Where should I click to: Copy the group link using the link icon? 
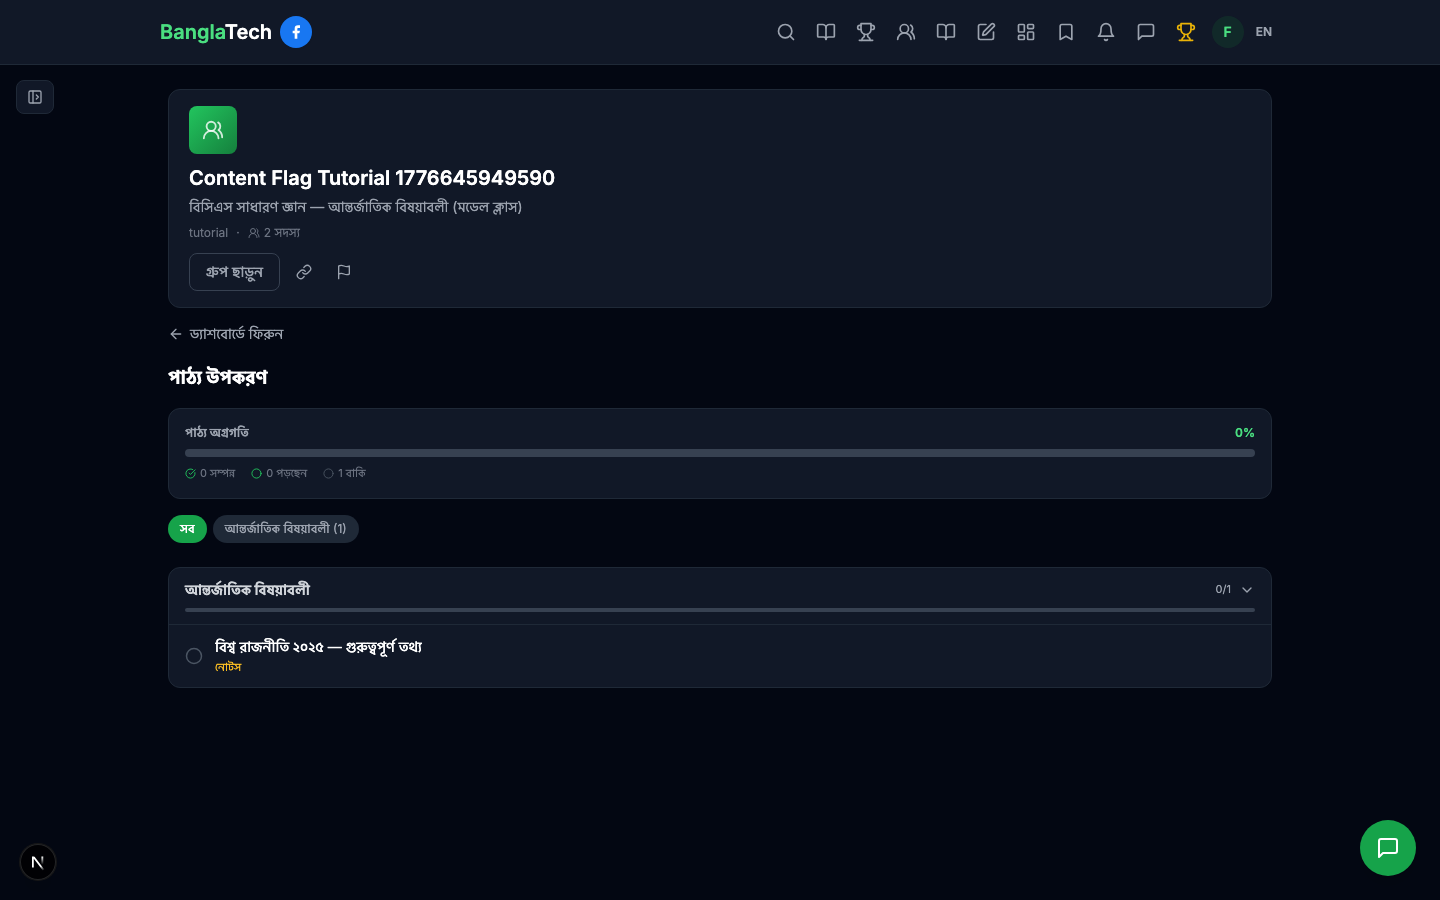[304, 271]
